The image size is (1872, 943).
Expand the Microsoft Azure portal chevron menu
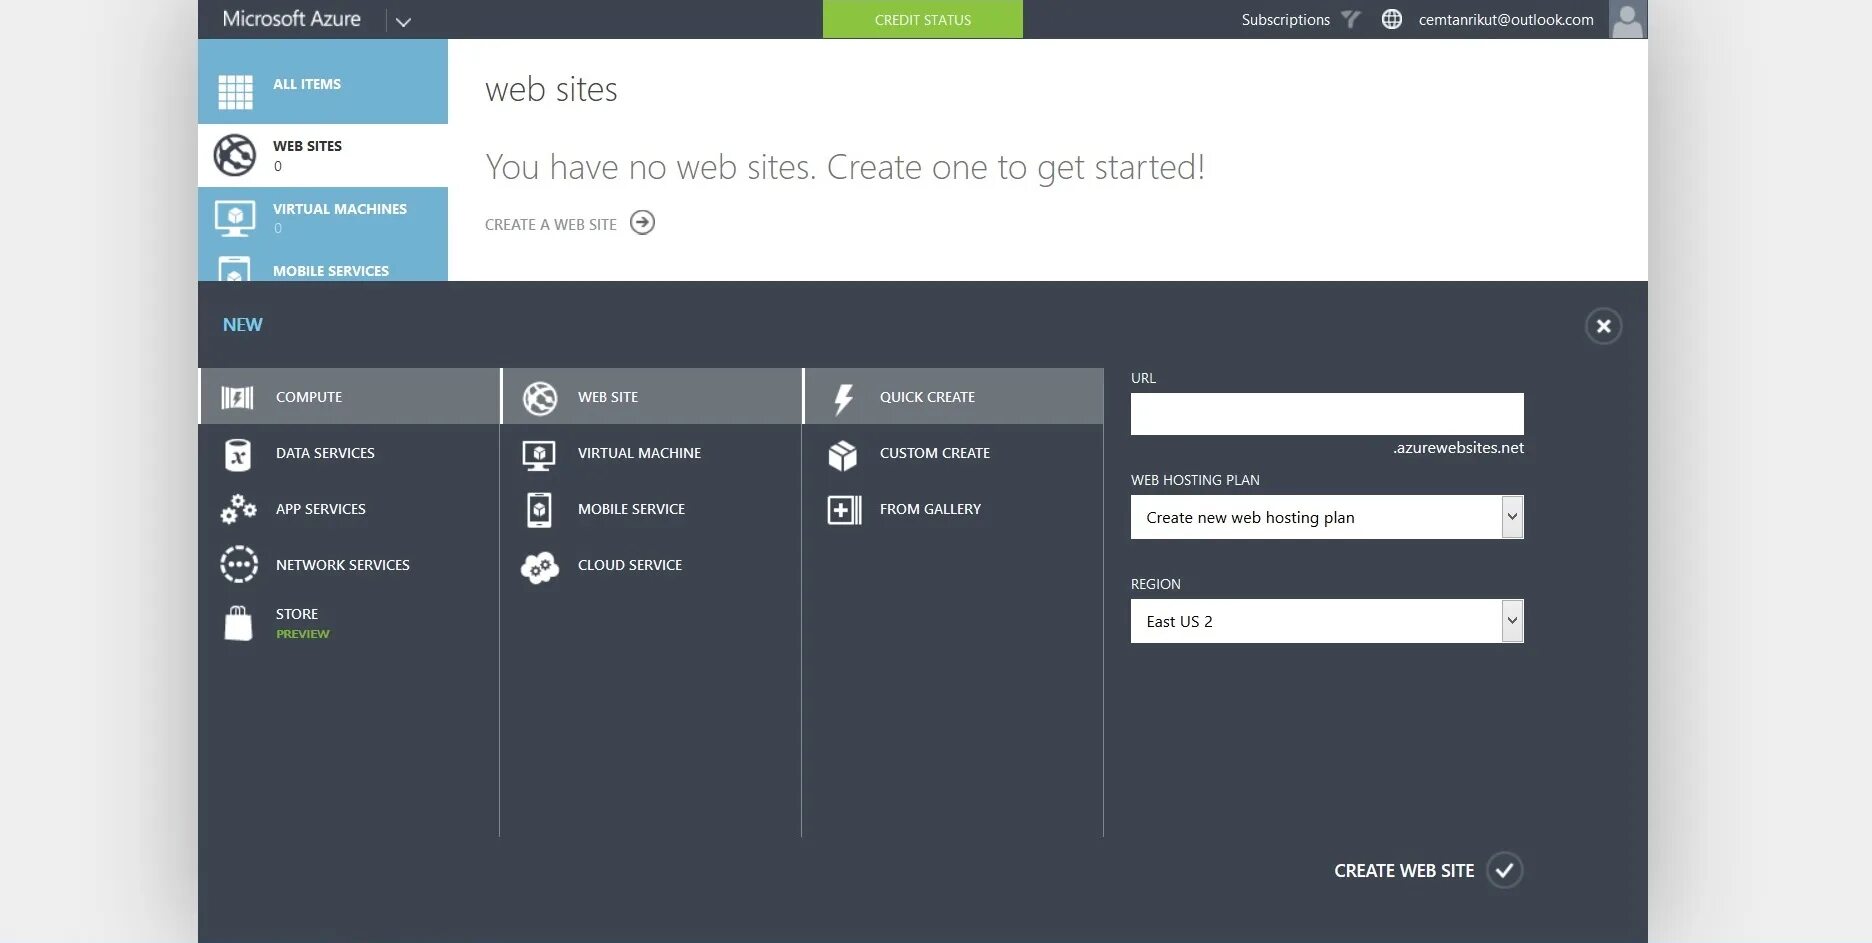pos(403,21)
